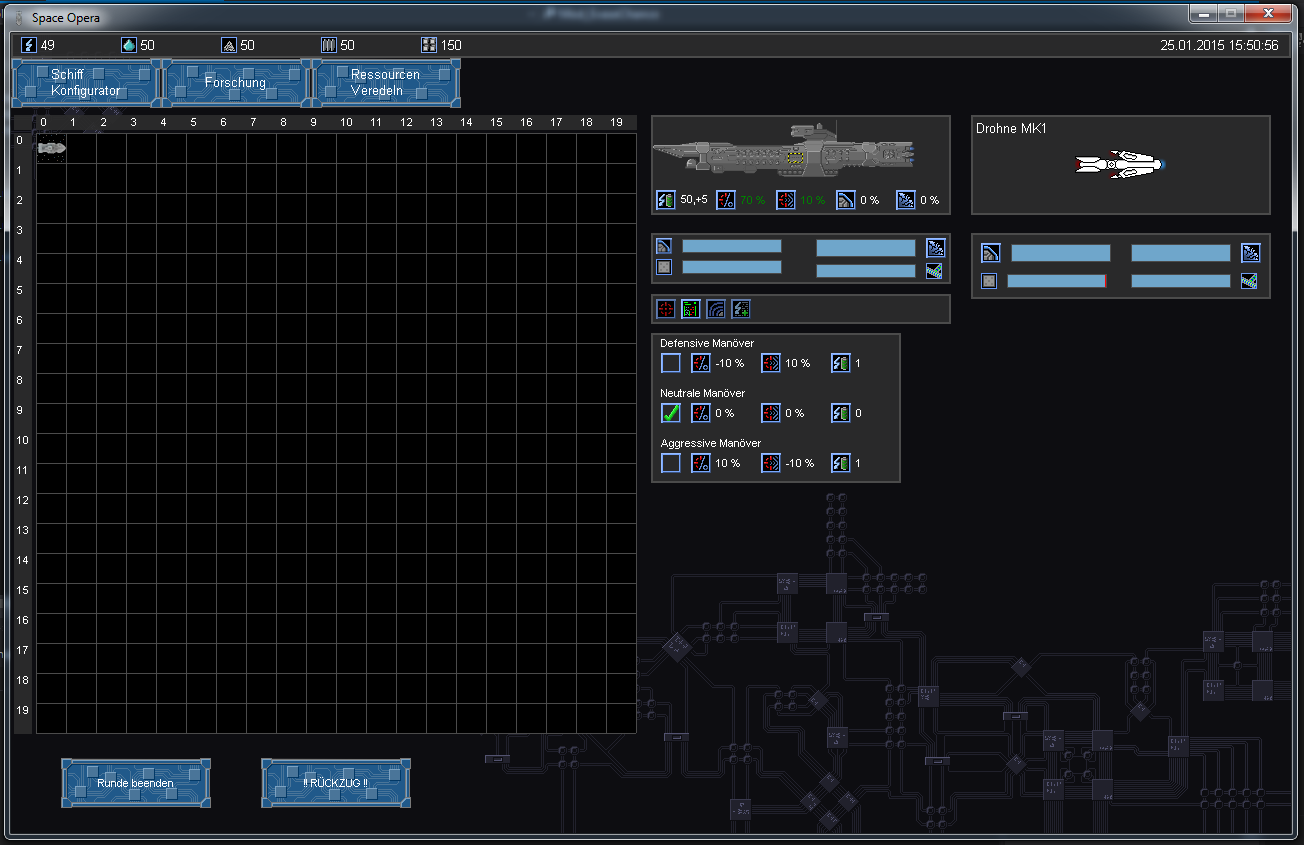Uncheck the Neutrale Manöver checkbox
The image size is (1304, 845).
tap(671, 413)
